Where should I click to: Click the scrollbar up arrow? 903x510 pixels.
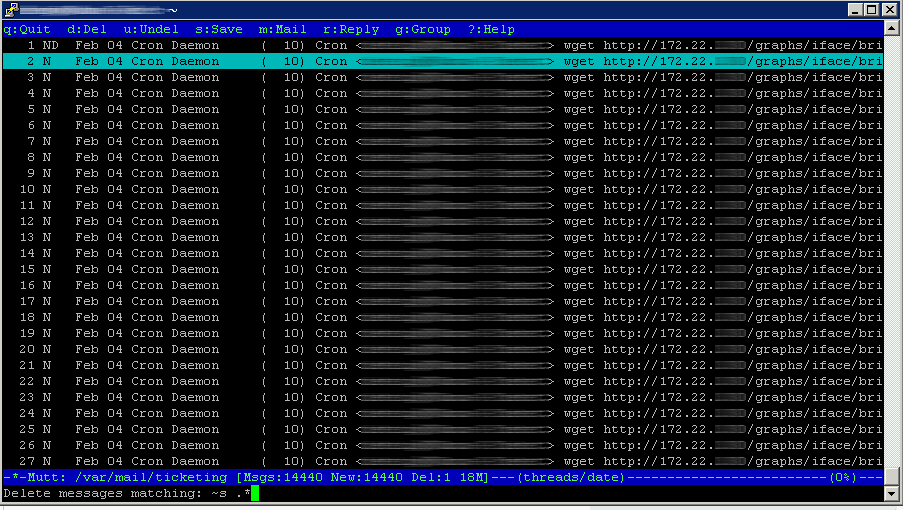click(x=891, y=28)
